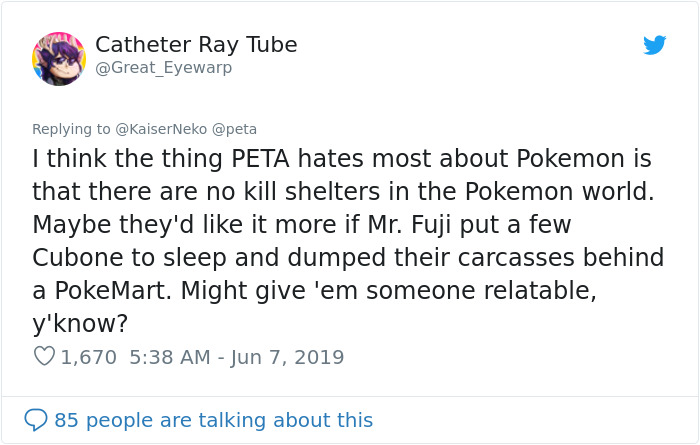
Task: Like the tweet with the heart icon
Action: tap(44, 356)
